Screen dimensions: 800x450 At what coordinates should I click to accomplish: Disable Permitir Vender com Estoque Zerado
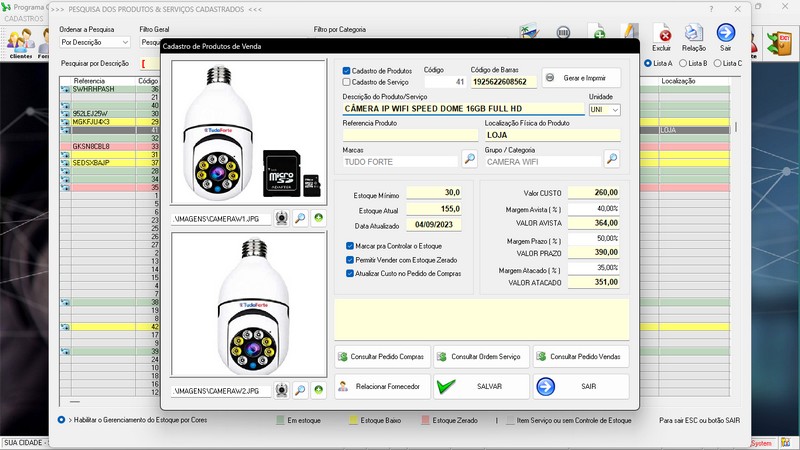(x=349, y=259)
